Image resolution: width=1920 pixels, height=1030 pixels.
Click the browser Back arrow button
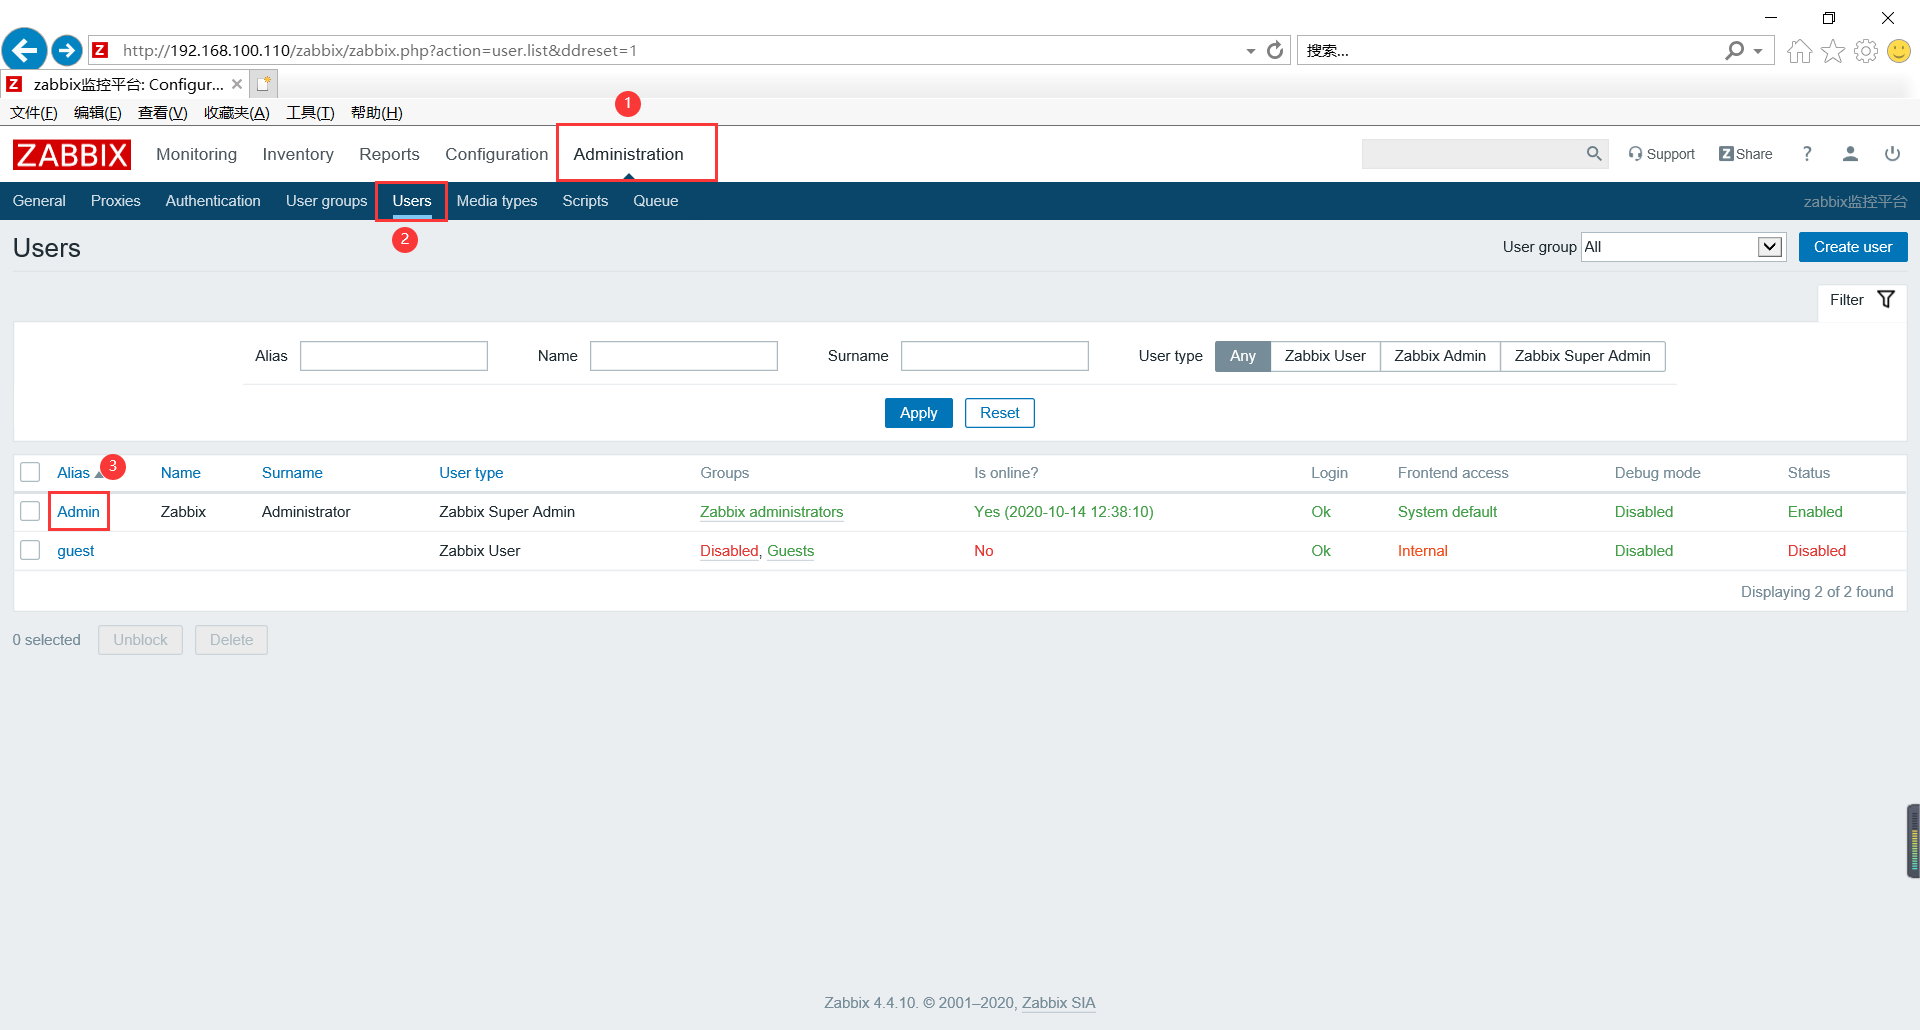coord(25,49)
